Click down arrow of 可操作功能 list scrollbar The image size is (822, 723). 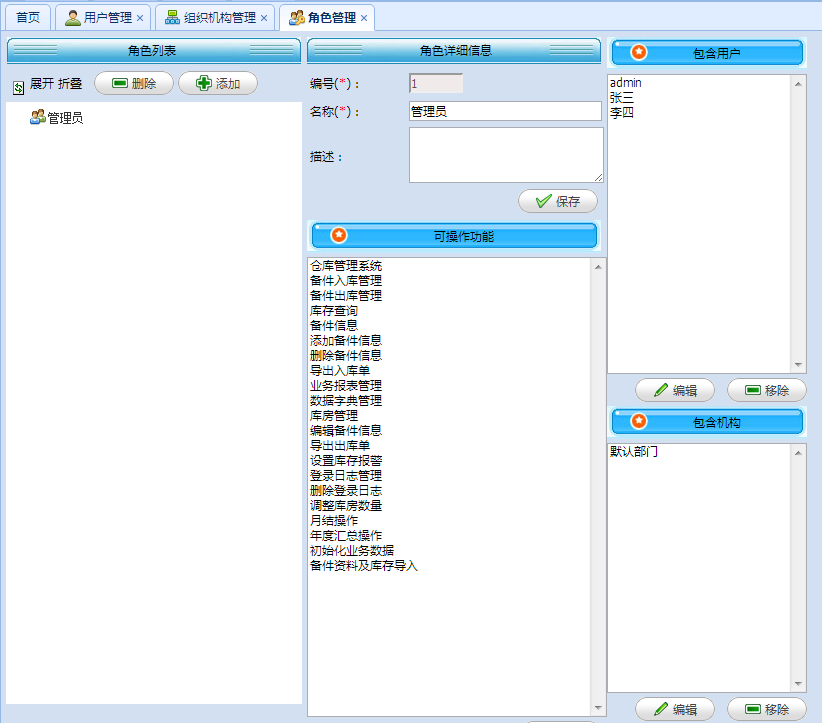[x=598, y=708]
